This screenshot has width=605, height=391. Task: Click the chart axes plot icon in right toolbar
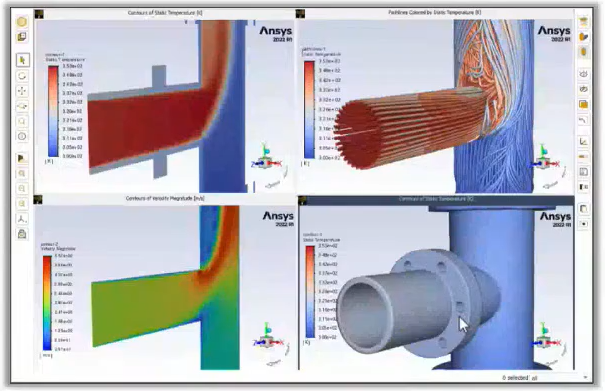click(583, 142)
